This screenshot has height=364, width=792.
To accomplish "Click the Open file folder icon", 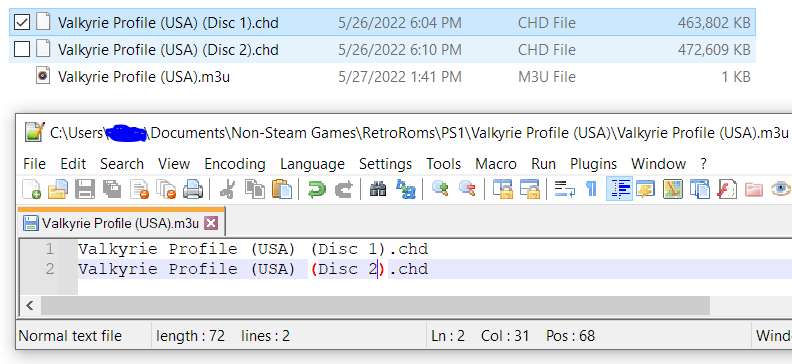I will [58, 190].
